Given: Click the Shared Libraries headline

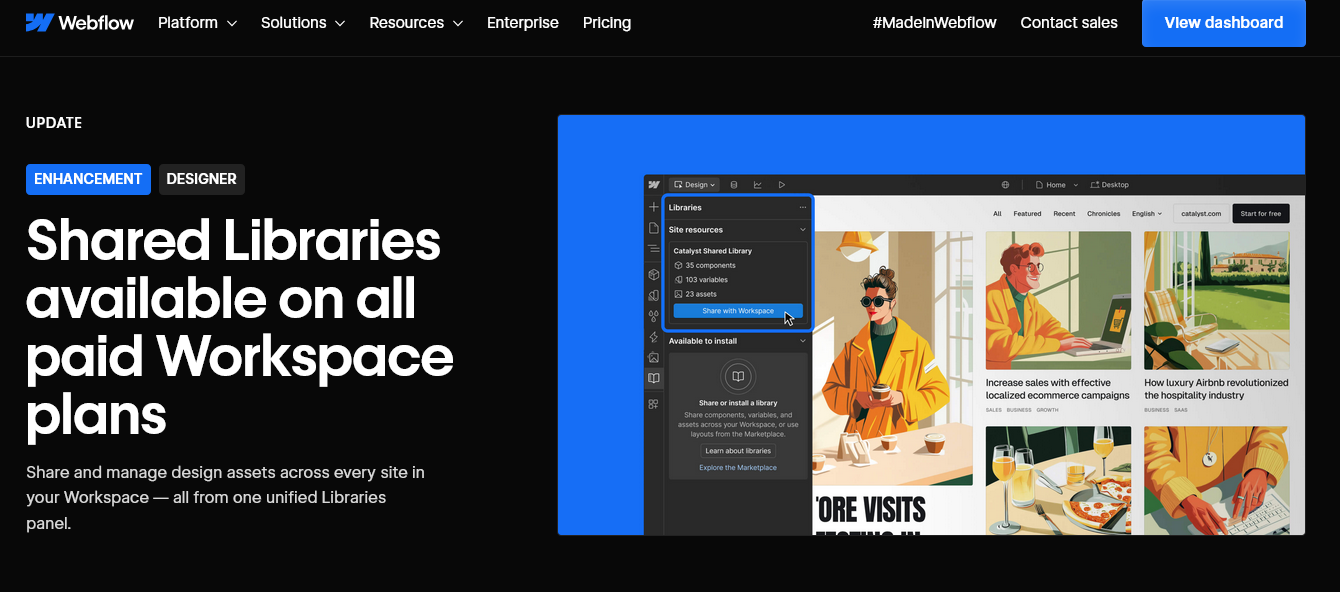Looking at the screenshot, I should (240, 327).
